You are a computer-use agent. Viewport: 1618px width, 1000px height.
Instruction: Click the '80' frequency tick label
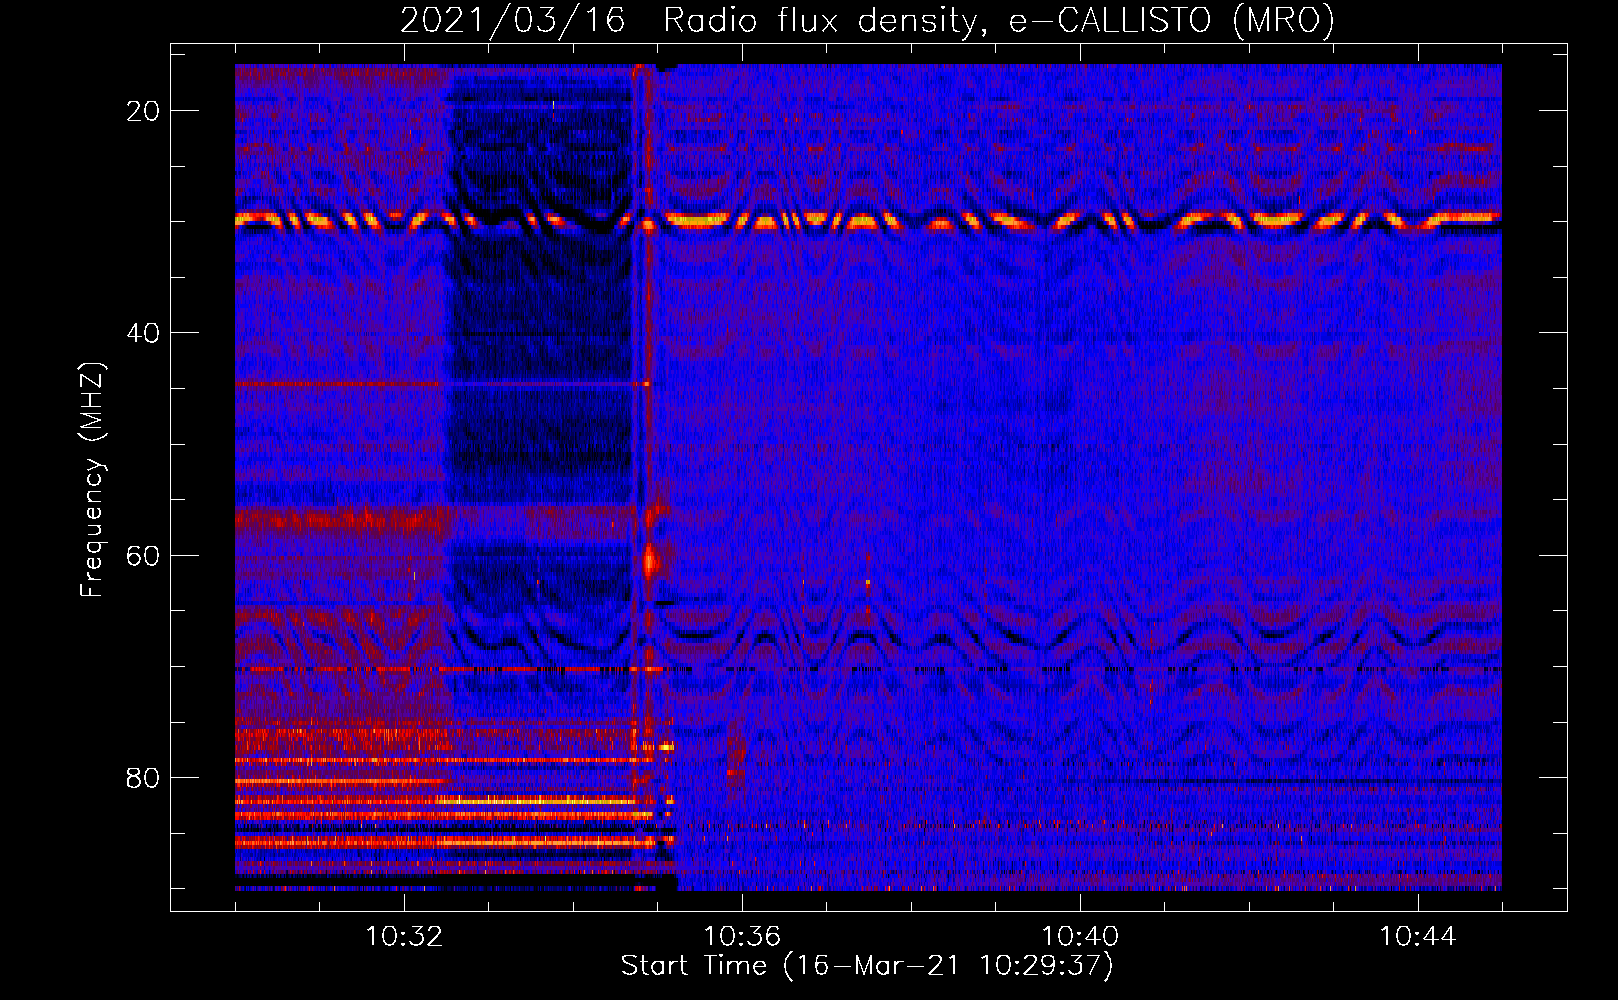[x=144, y=777]
